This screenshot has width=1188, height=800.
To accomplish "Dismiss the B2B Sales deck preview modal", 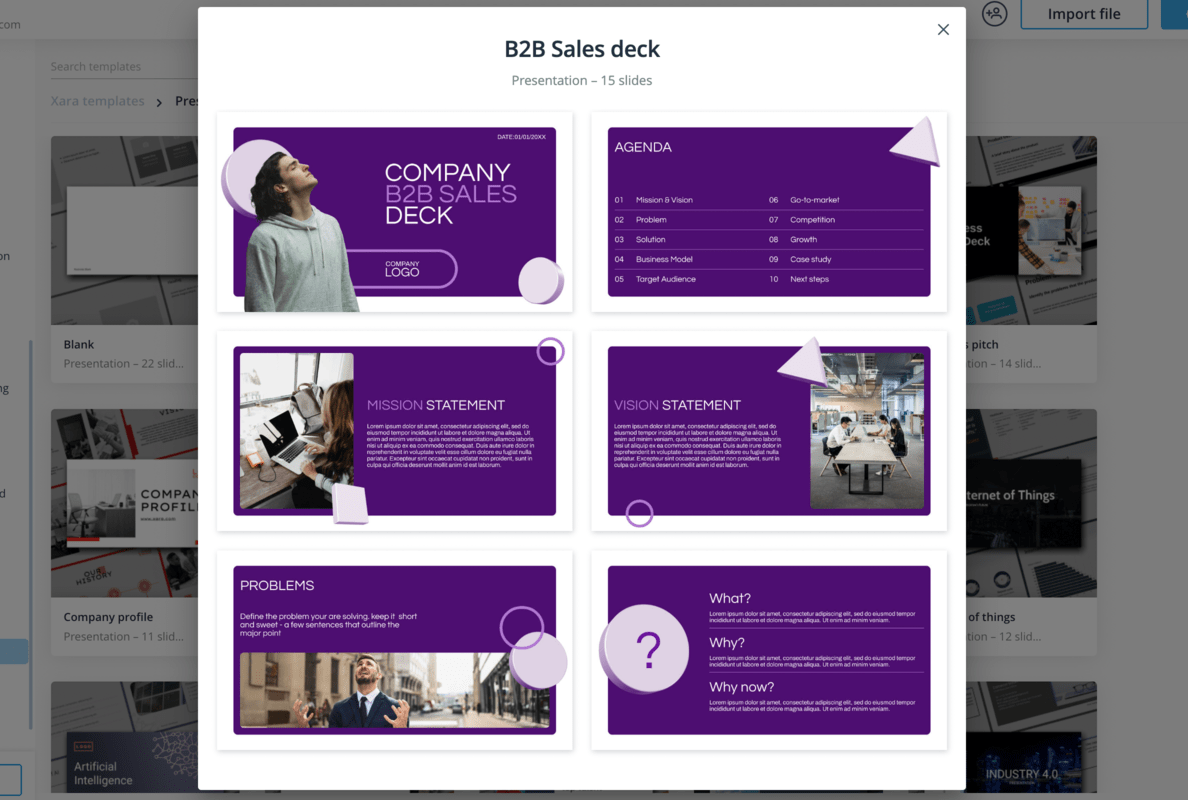I will click(x=942, y=29).
